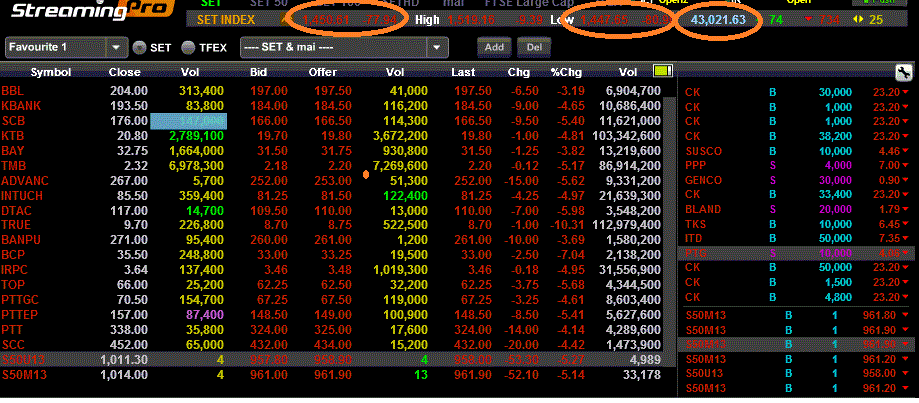Click TRUE percent change -10.31

pyautogui.click(x=566, y=225)
